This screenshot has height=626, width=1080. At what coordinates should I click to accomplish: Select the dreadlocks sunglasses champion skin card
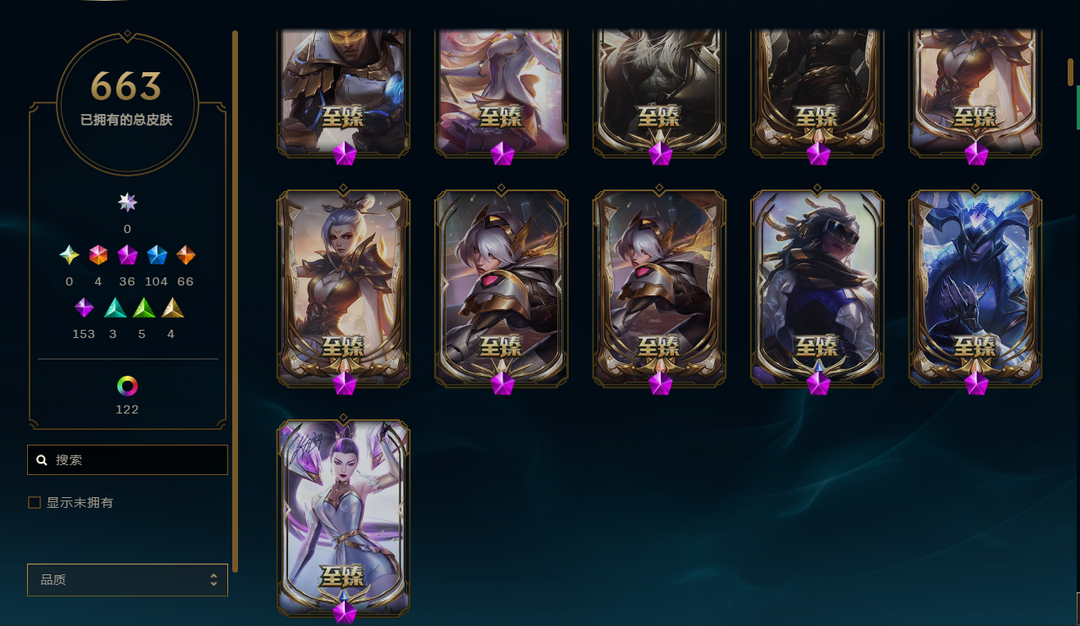[x=818, y=288]
